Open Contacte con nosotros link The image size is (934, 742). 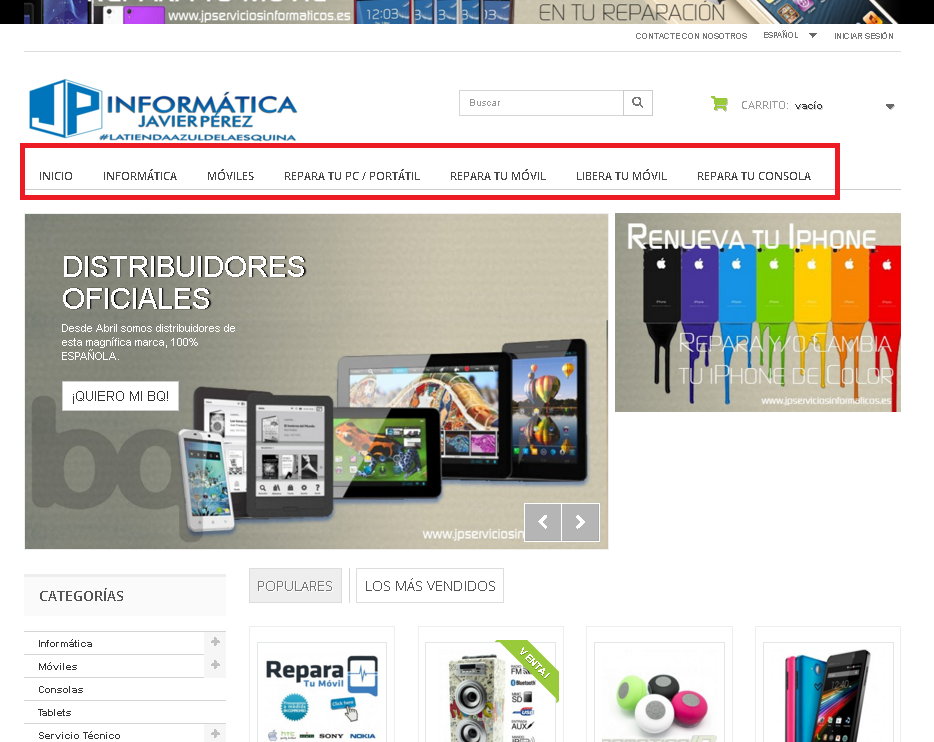(691, 36)
